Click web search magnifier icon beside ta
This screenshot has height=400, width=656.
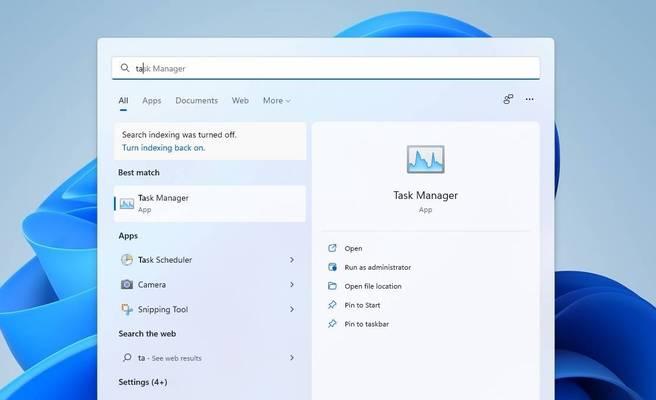[127, 357]
